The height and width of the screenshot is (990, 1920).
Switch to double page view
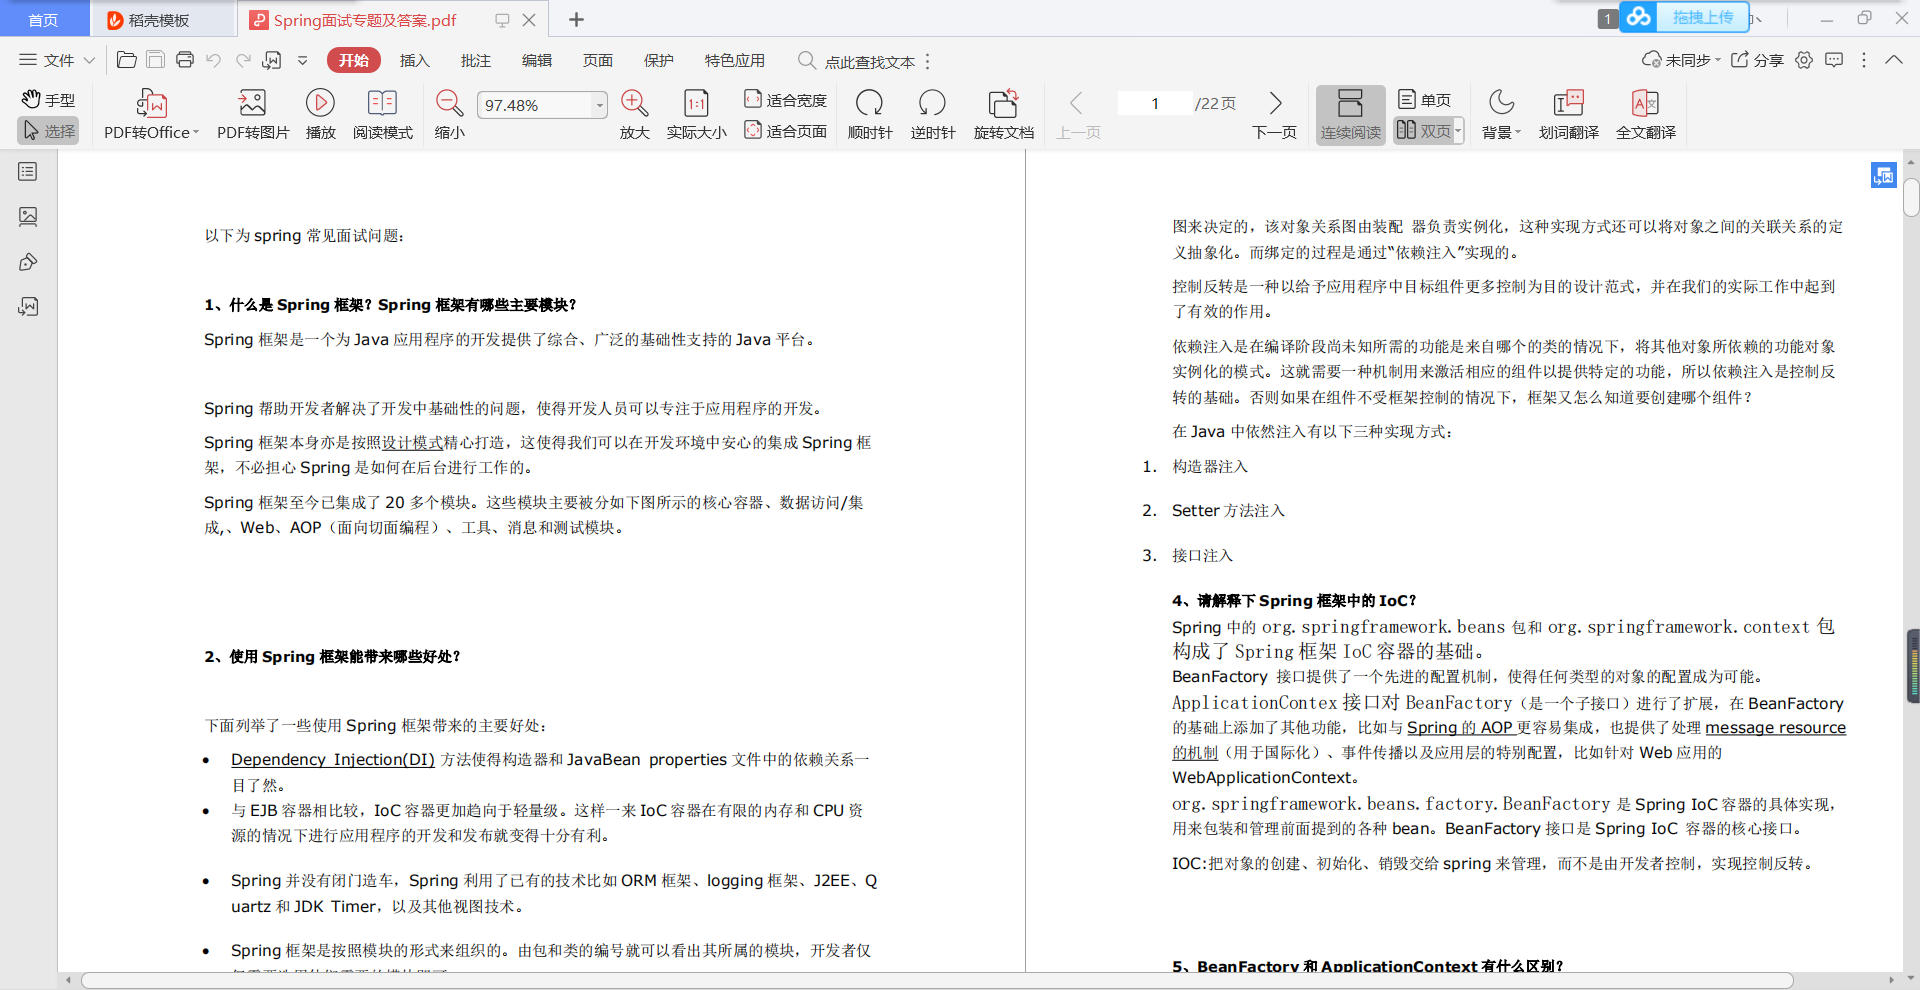coord(1423,131)
